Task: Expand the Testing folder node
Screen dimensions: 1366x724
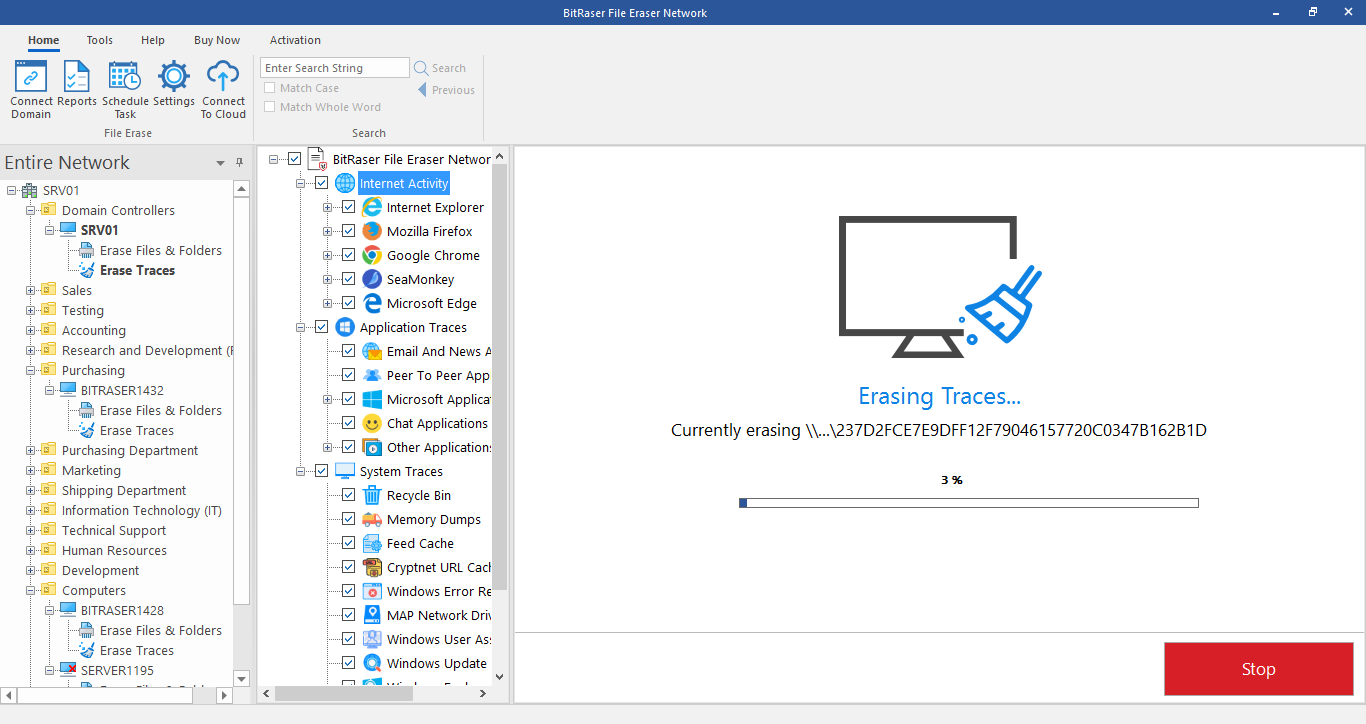Action: coord(30,310)
